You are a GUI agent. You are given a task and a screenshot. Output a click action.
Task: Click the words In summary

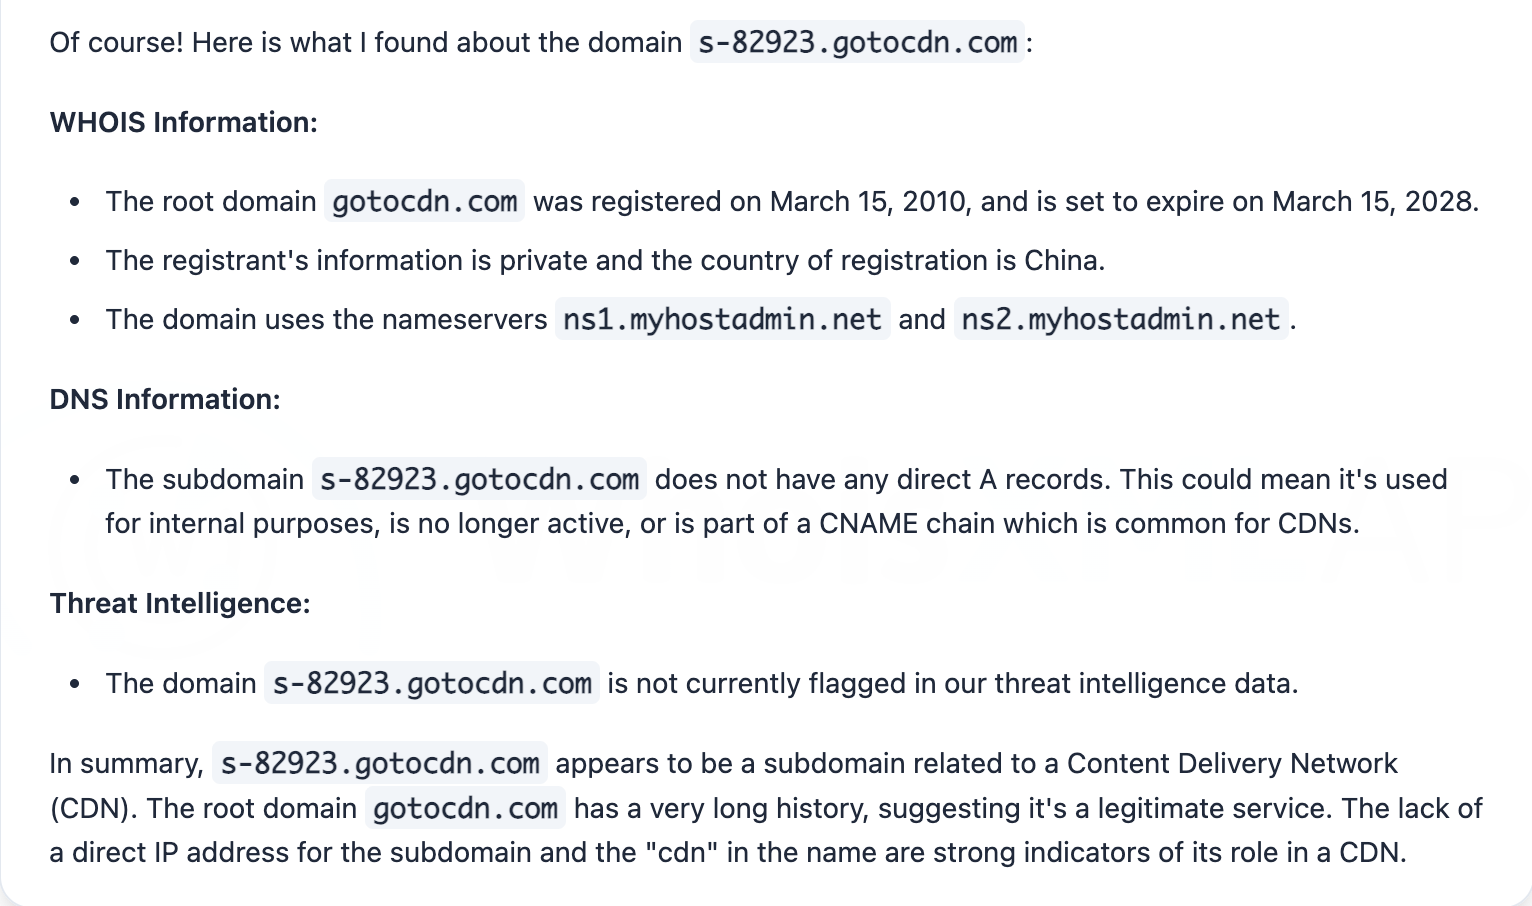point(126,764)
